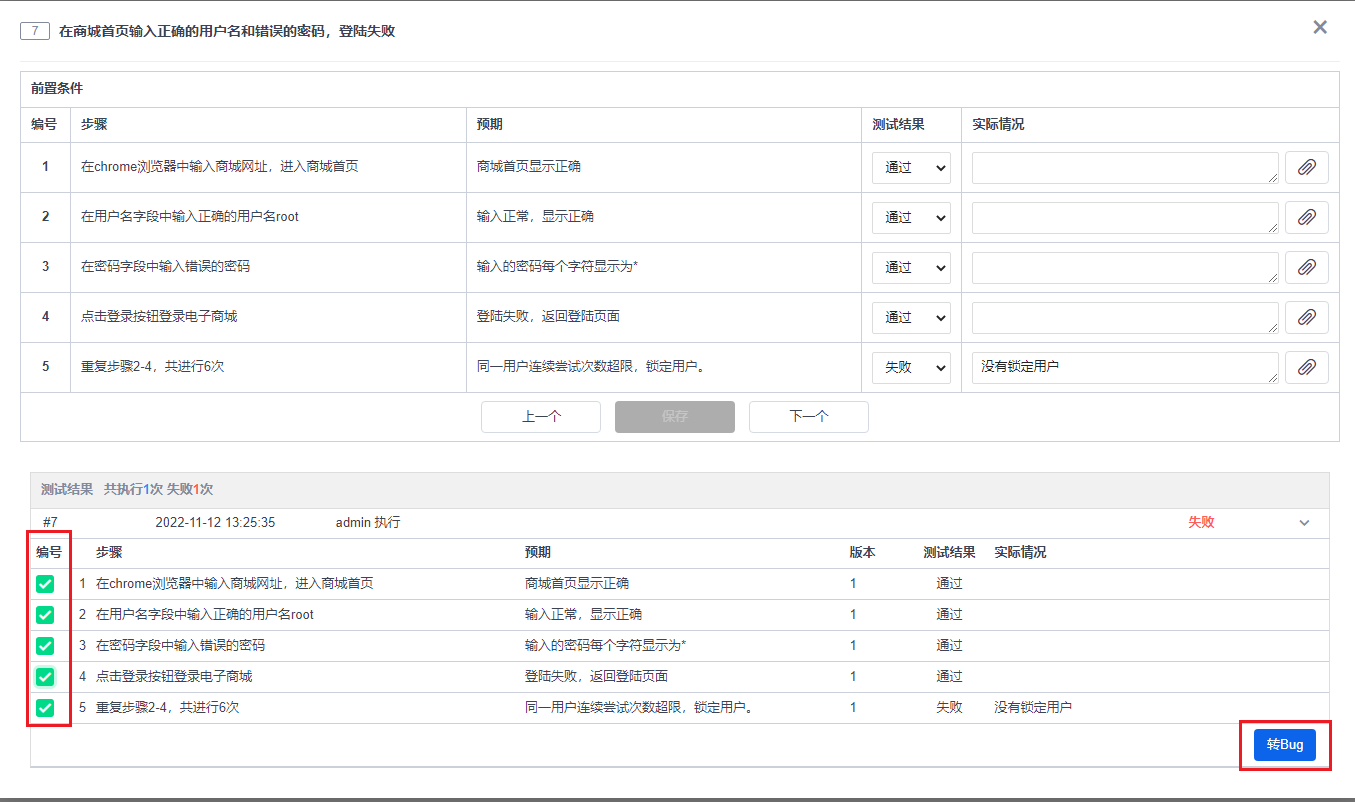Open the result dropdown for step 1
The width and height of the screenshot is (1355, 802).
(911, 168)
